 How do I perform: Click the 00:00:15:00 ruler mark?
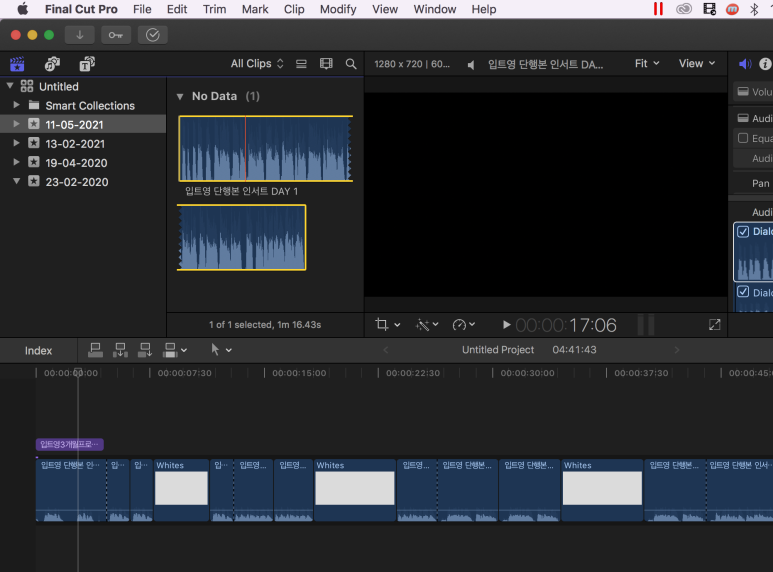(x=299, y=373)
